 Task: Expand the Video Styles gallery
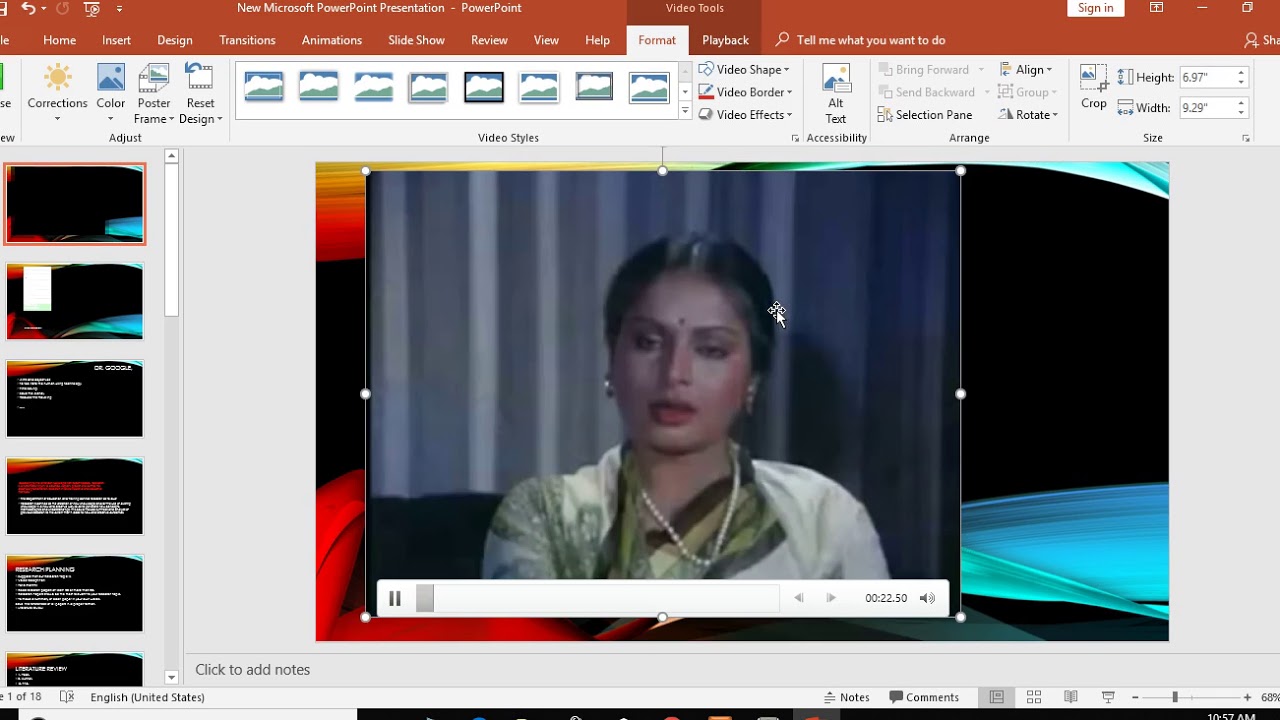click(x=685, y=112)
